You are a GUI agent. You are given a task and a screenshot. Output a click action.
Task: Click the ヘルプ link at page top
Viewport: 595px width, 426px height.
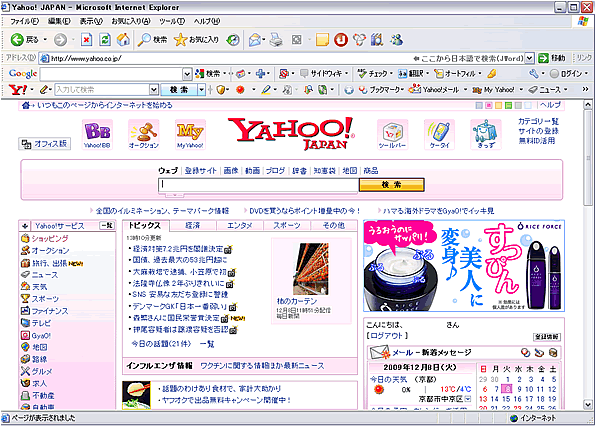(550, 105)
